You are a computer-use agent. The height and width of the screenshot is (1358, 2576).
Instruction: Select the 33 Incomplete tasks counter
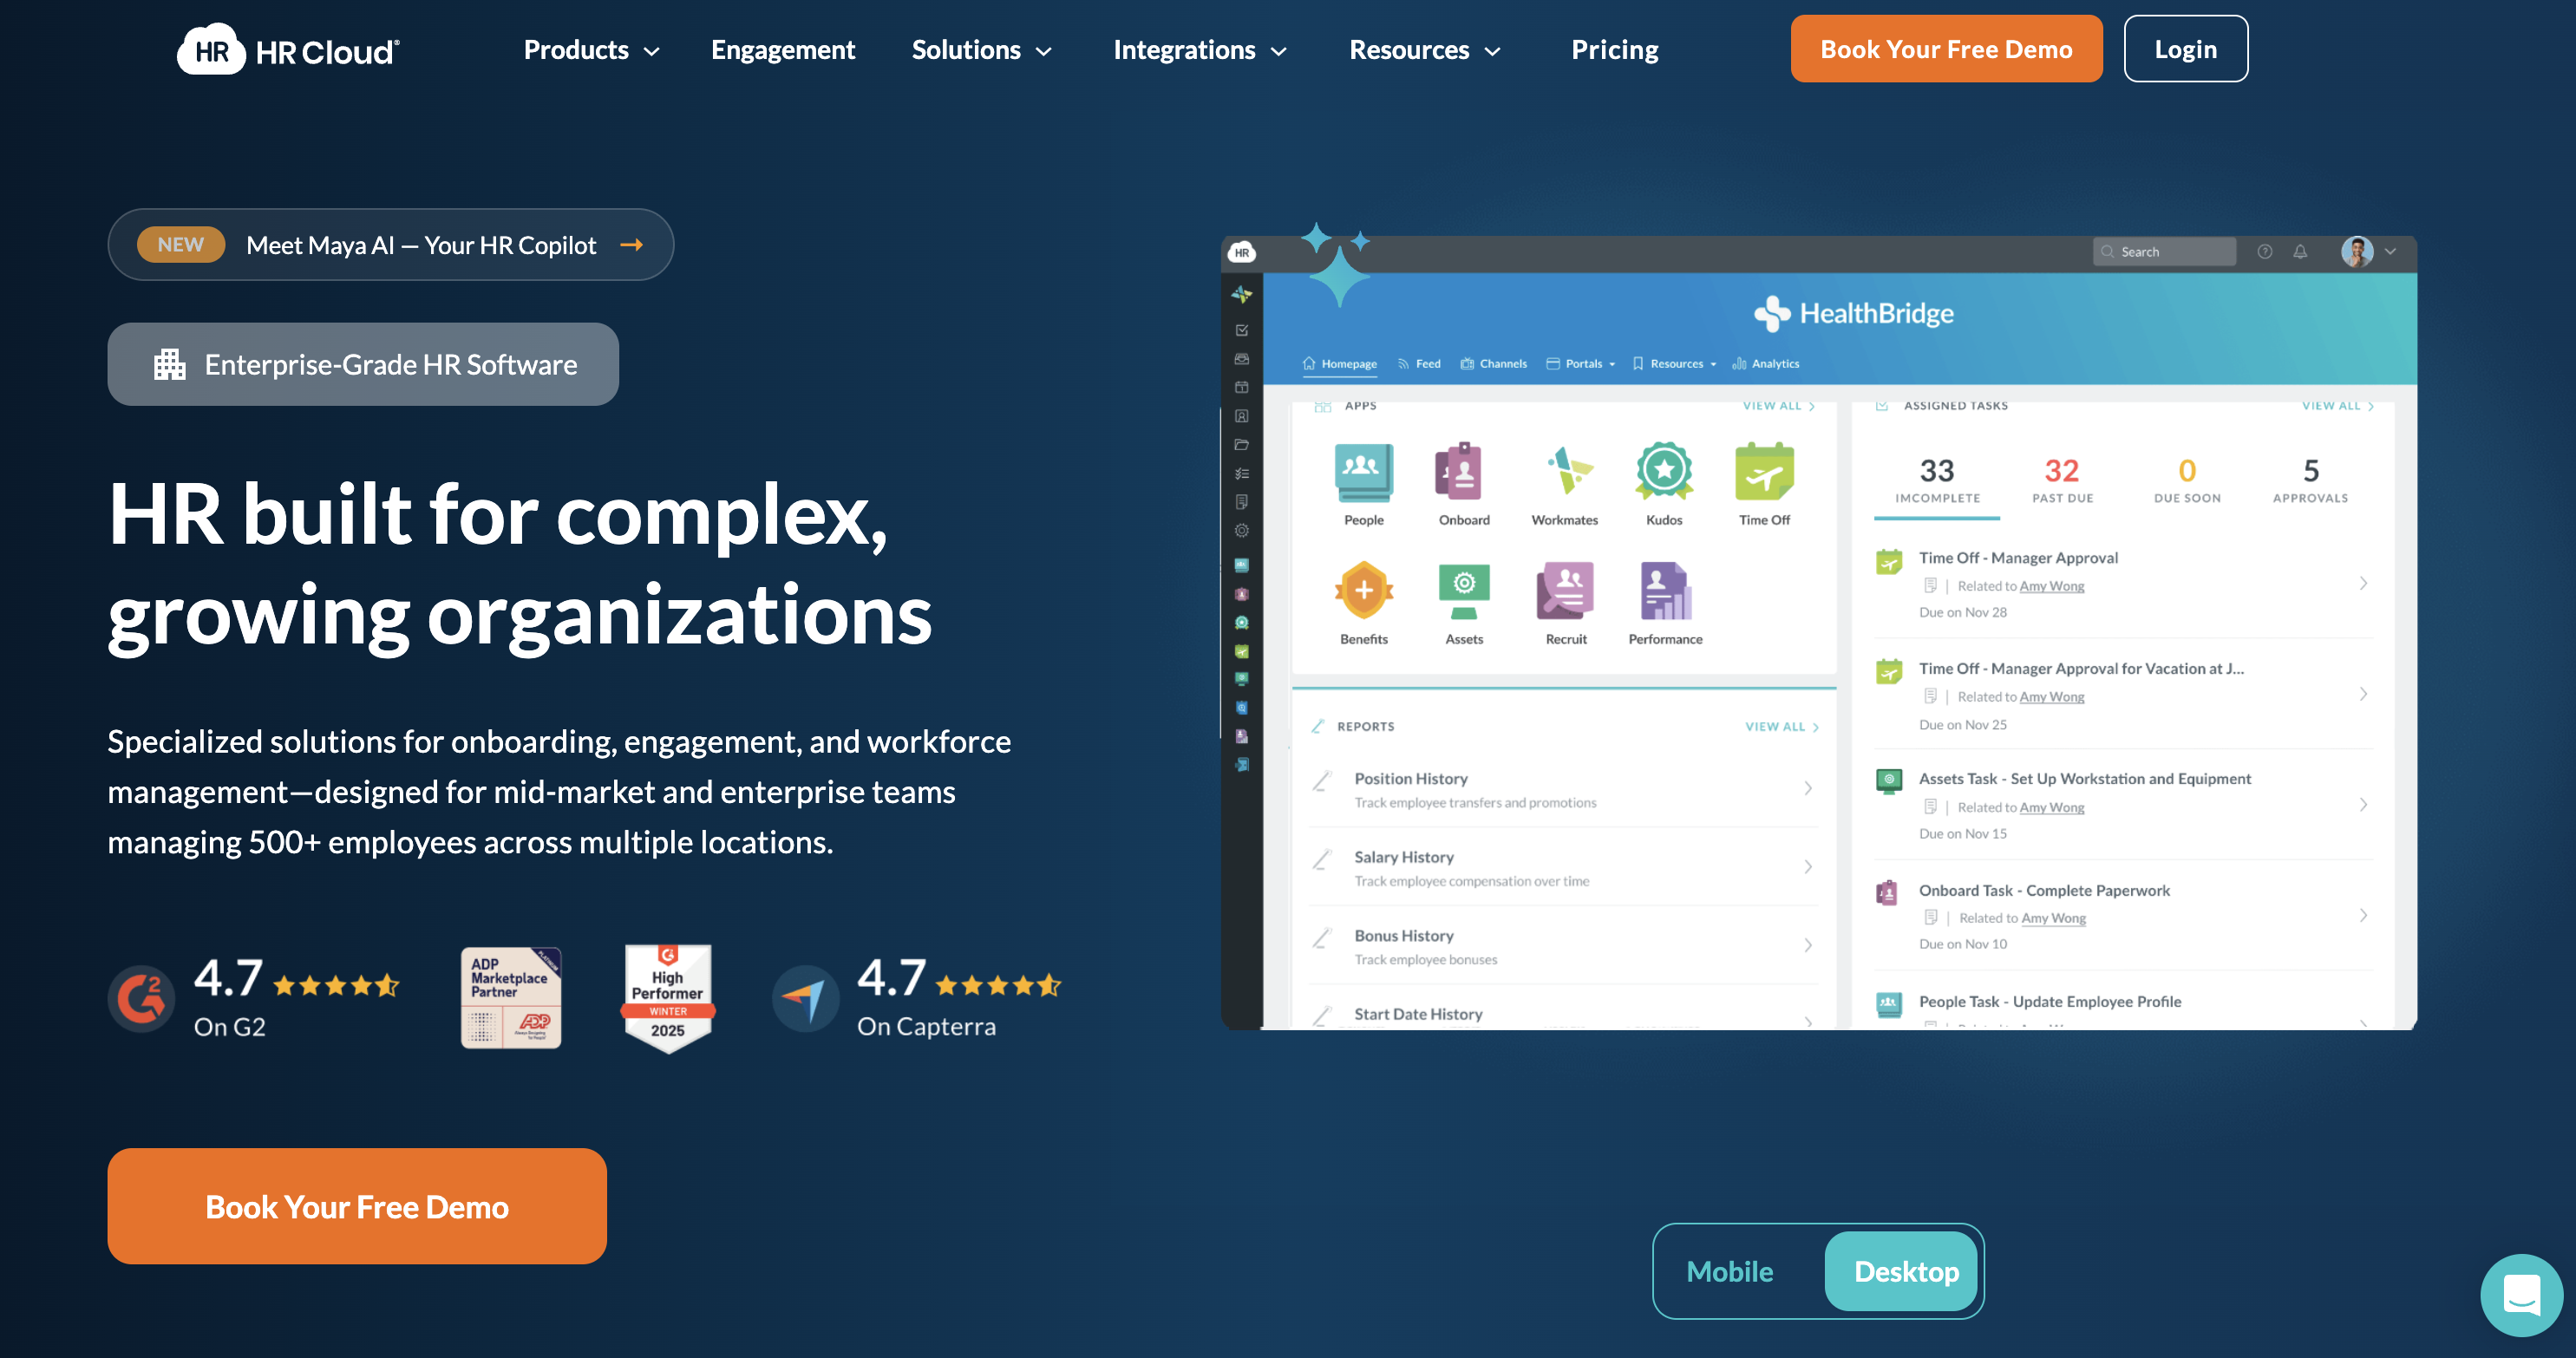[1937, 480]
